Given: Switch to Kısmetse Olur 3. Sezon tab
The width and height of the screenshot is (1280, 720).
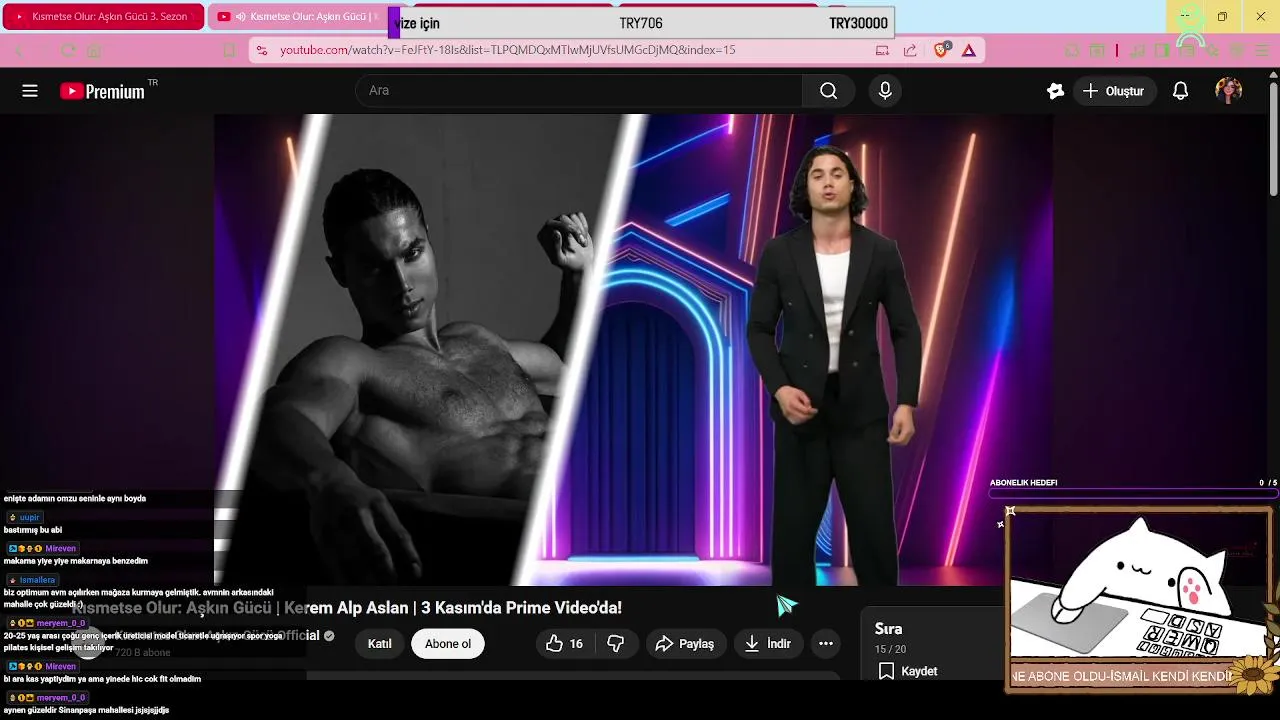Looking at the screenshot, I should coord(103,17).
